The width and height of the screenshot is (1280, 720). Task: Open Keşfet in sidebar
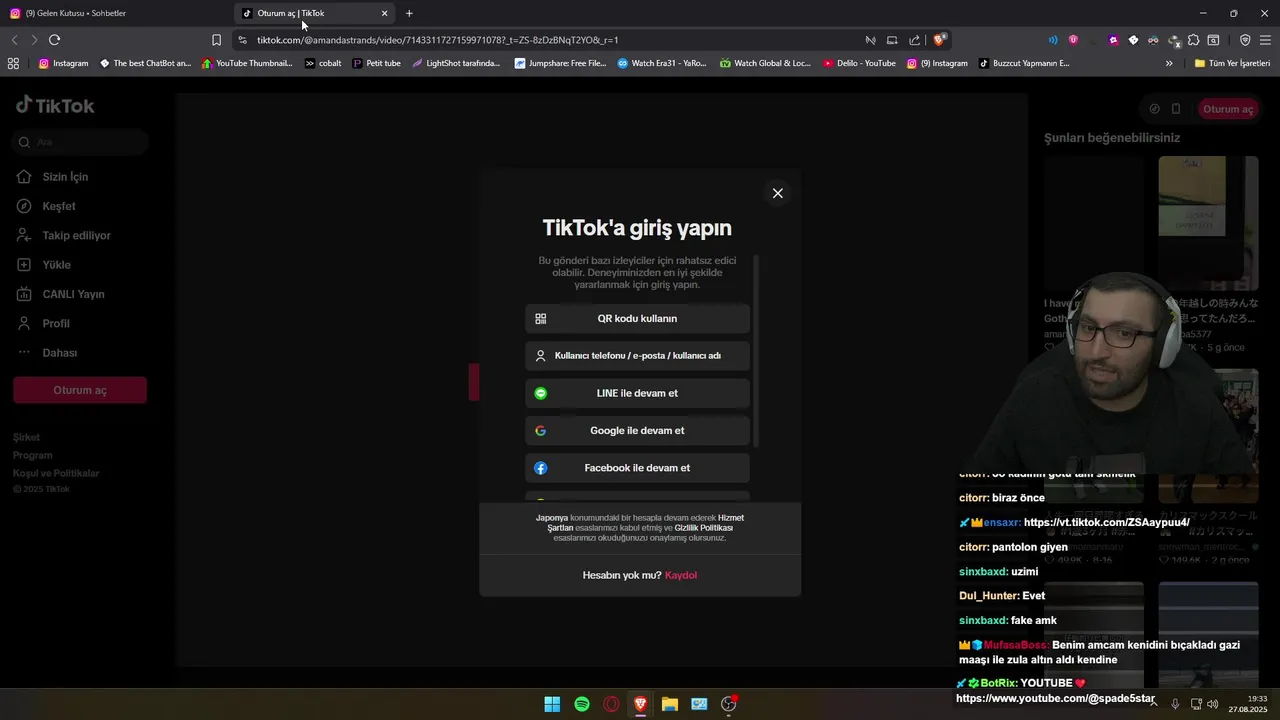tap(59, 206)
